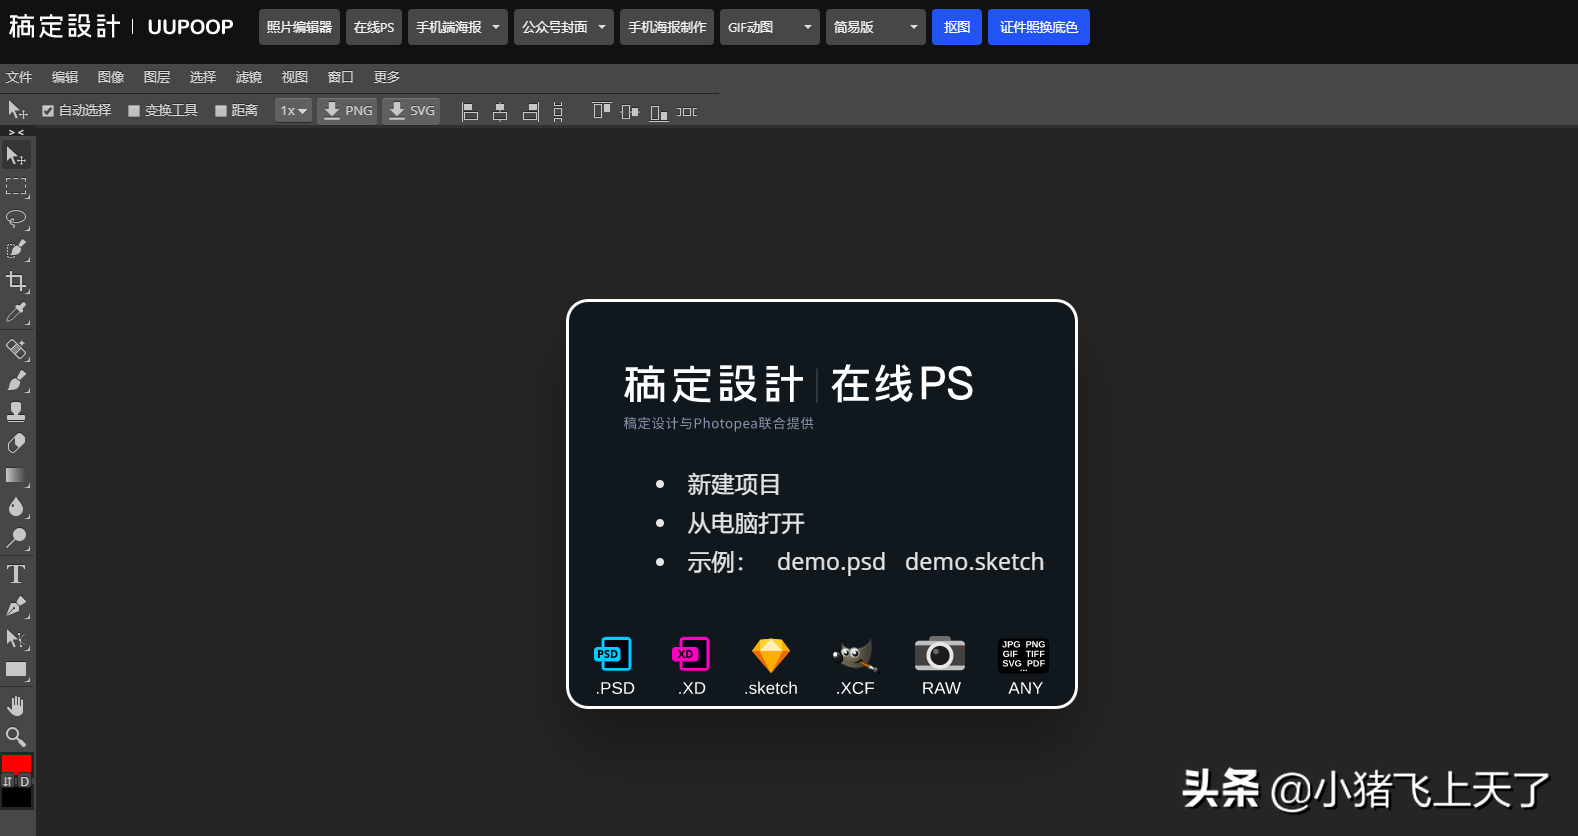Select the Eraser tool
Viewport: 1578px width, 836px height.
pyautogui.click(x=16, y=443)
